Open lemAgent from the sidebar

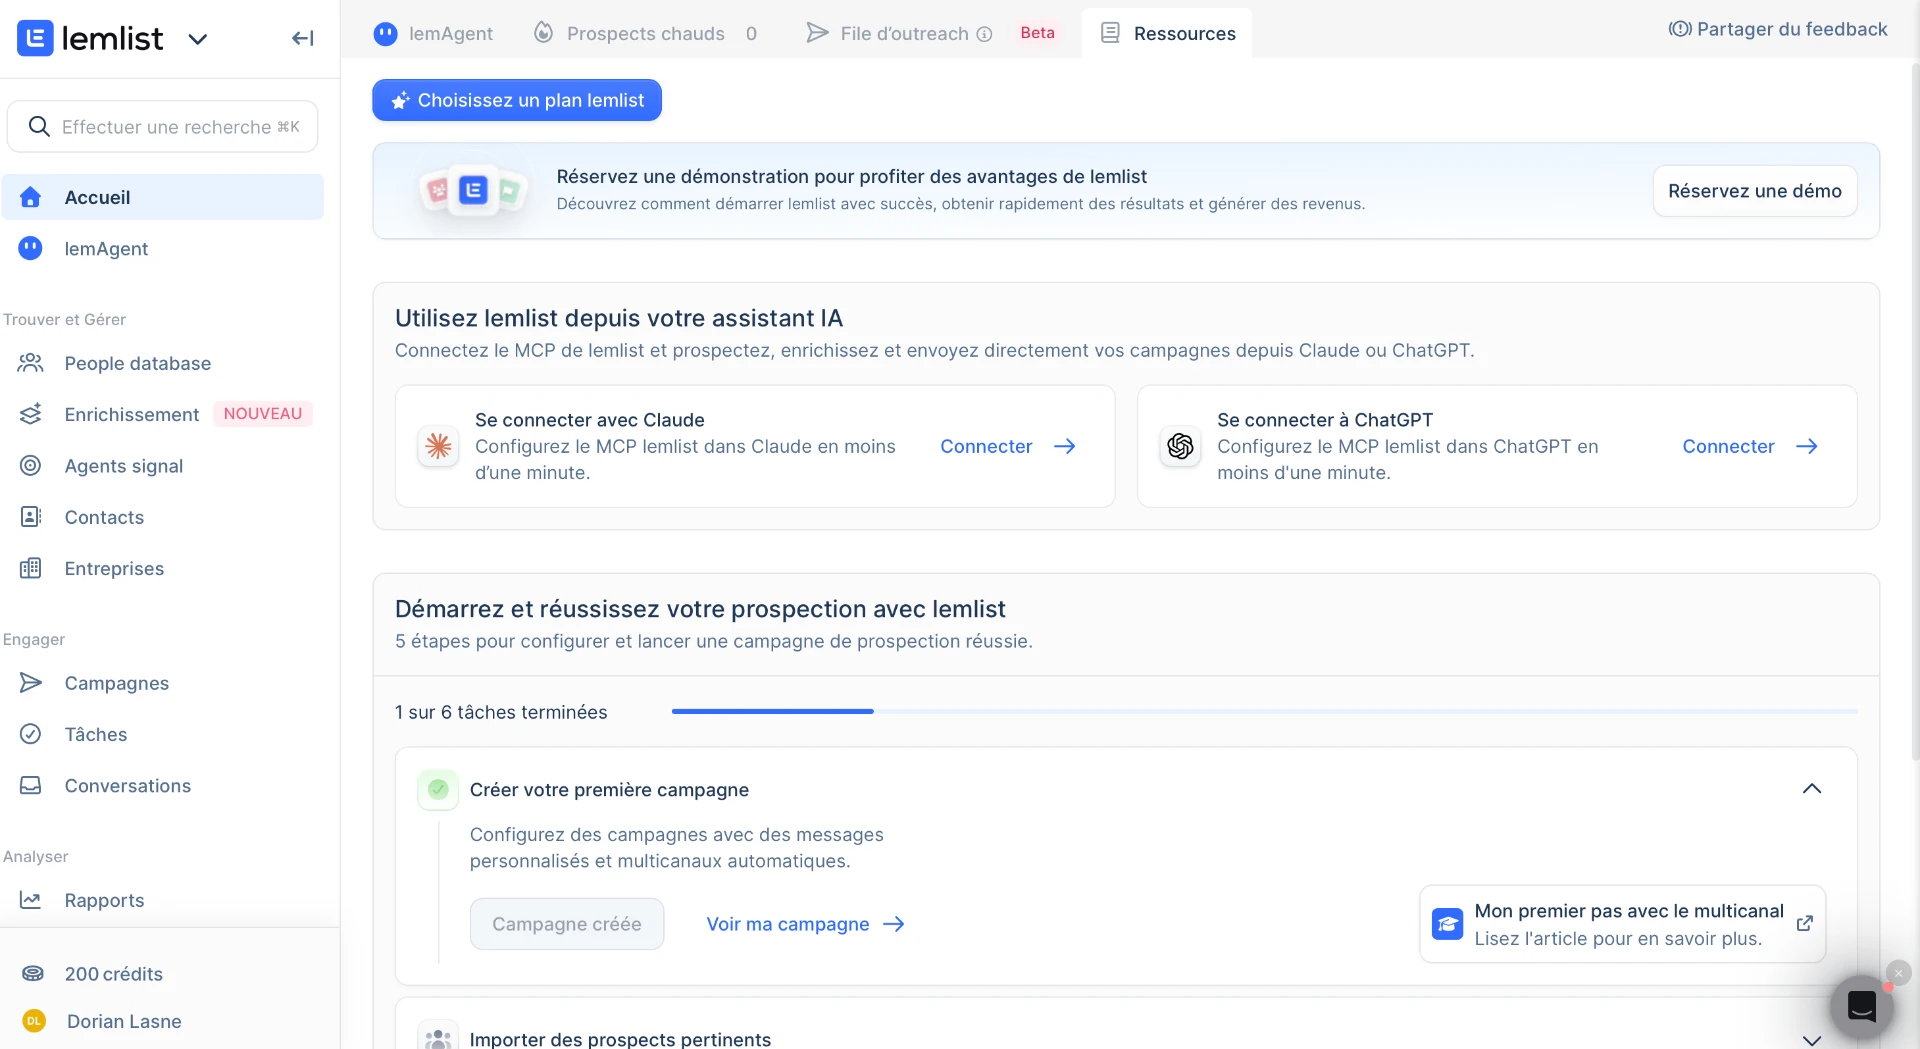point(163,248)
